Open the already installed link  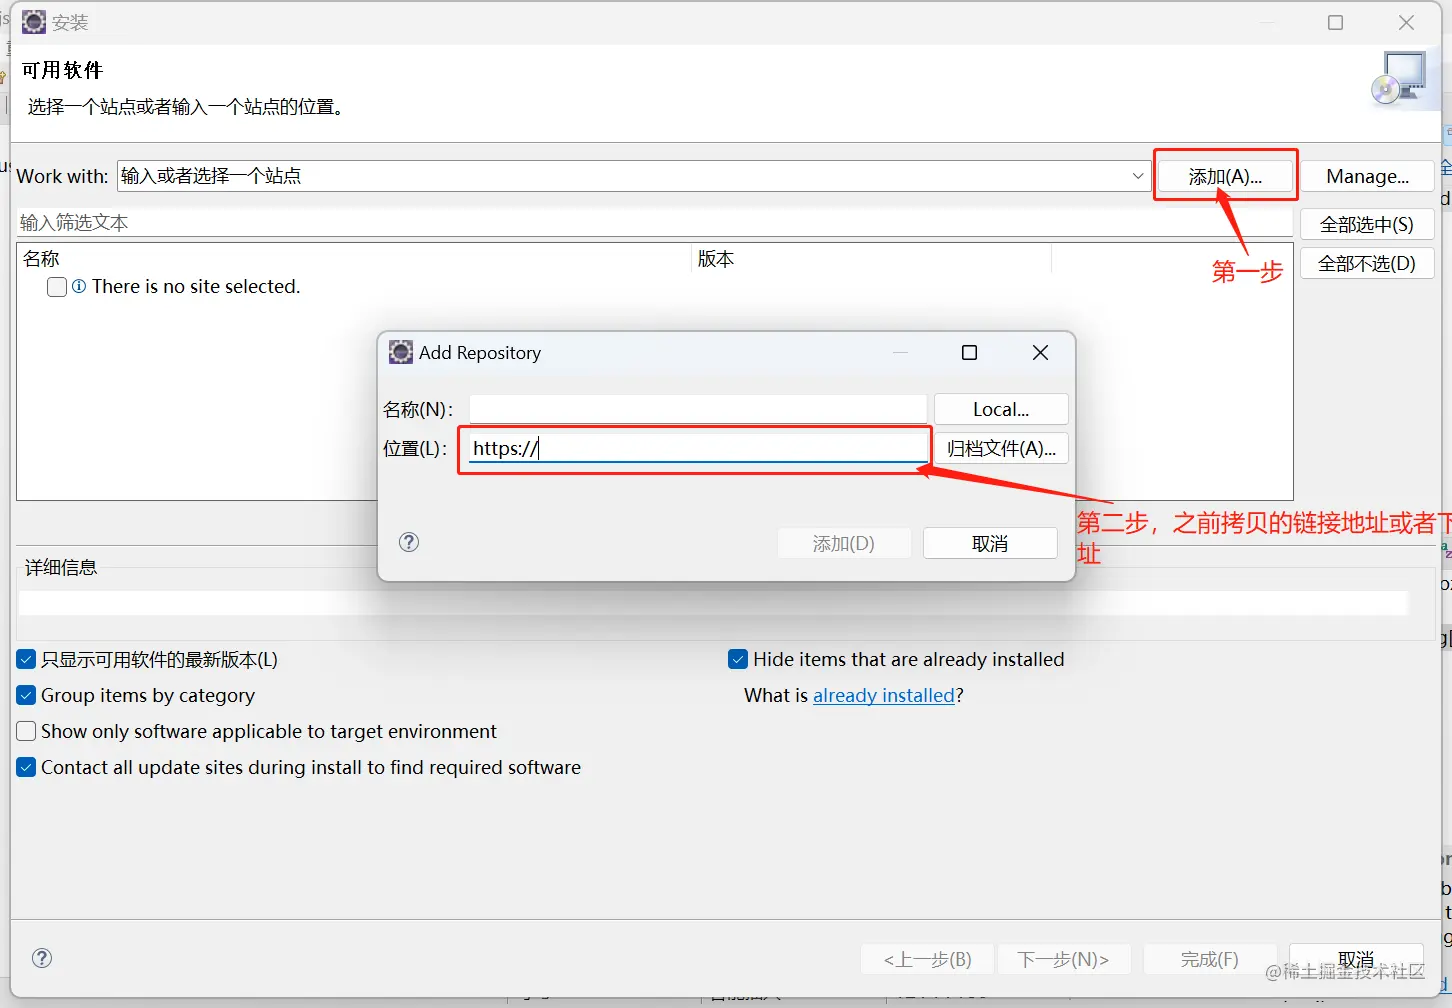tap(884, 696)
